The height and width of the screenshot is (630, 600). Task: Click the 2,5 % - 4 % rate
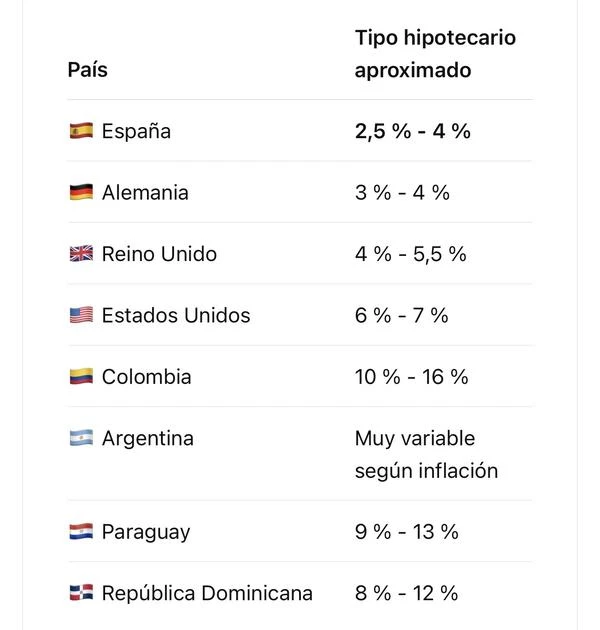coord(413,131)
